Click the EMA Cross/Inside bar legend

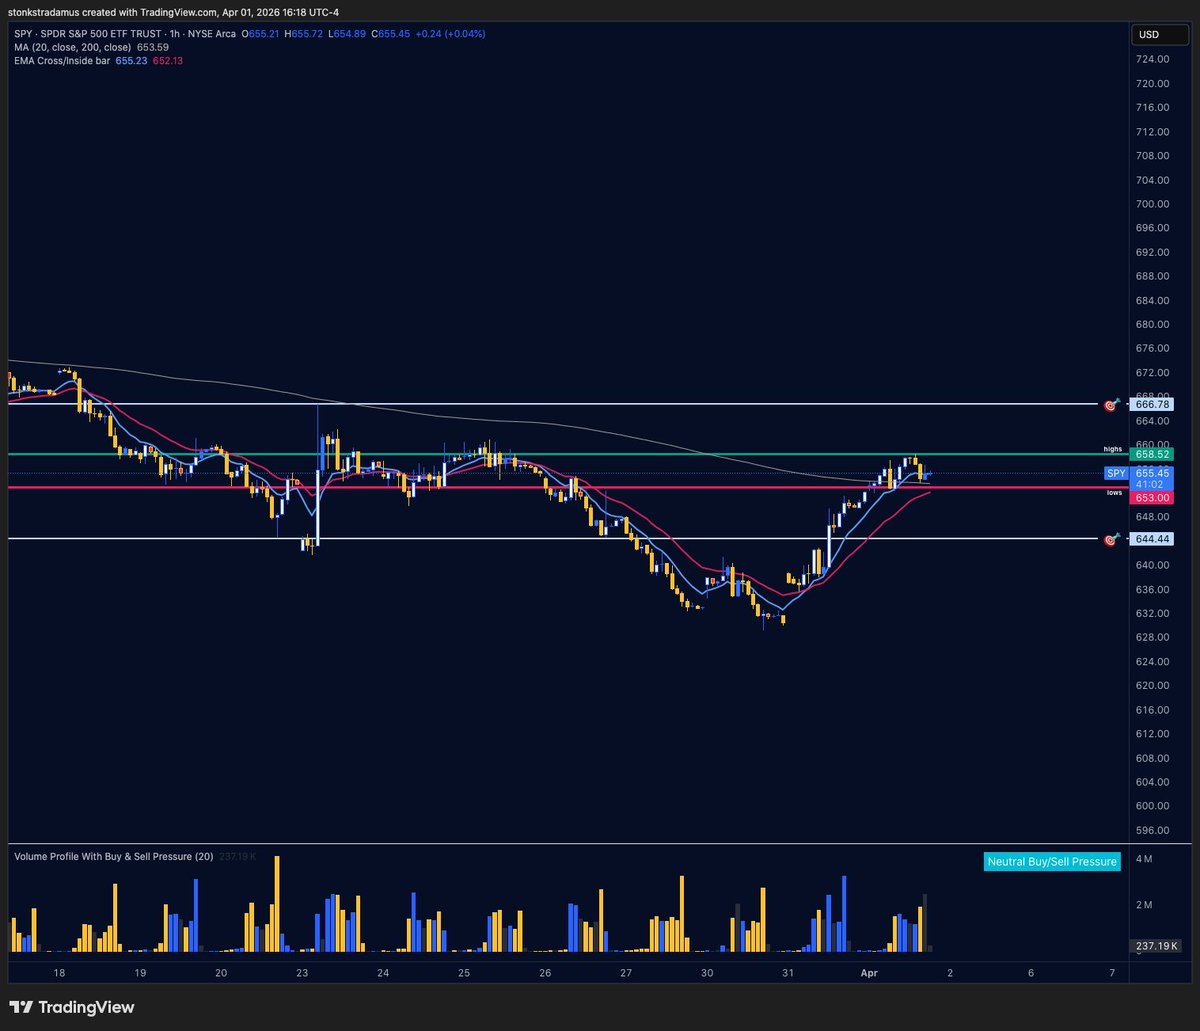[62, 61]
